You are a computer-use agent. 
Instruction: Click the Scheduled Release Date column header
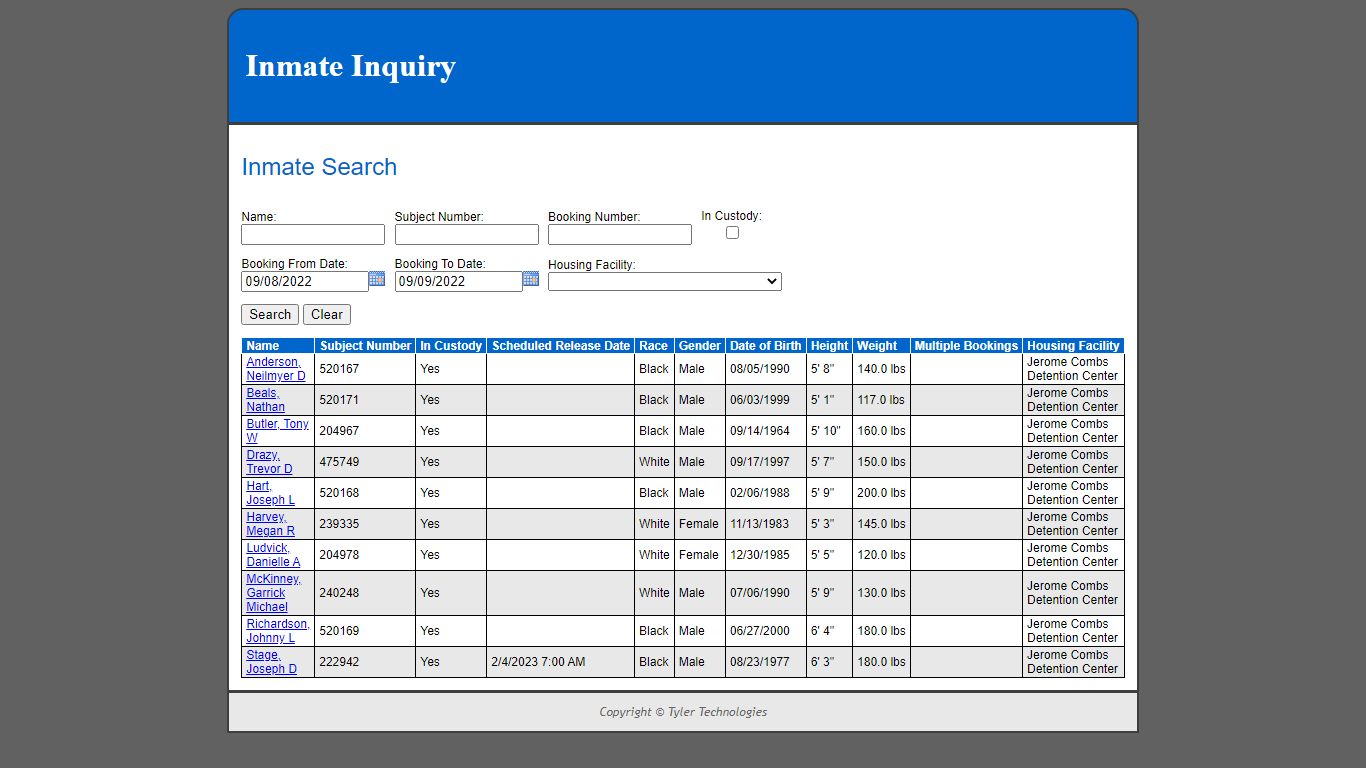coord(561,346)
